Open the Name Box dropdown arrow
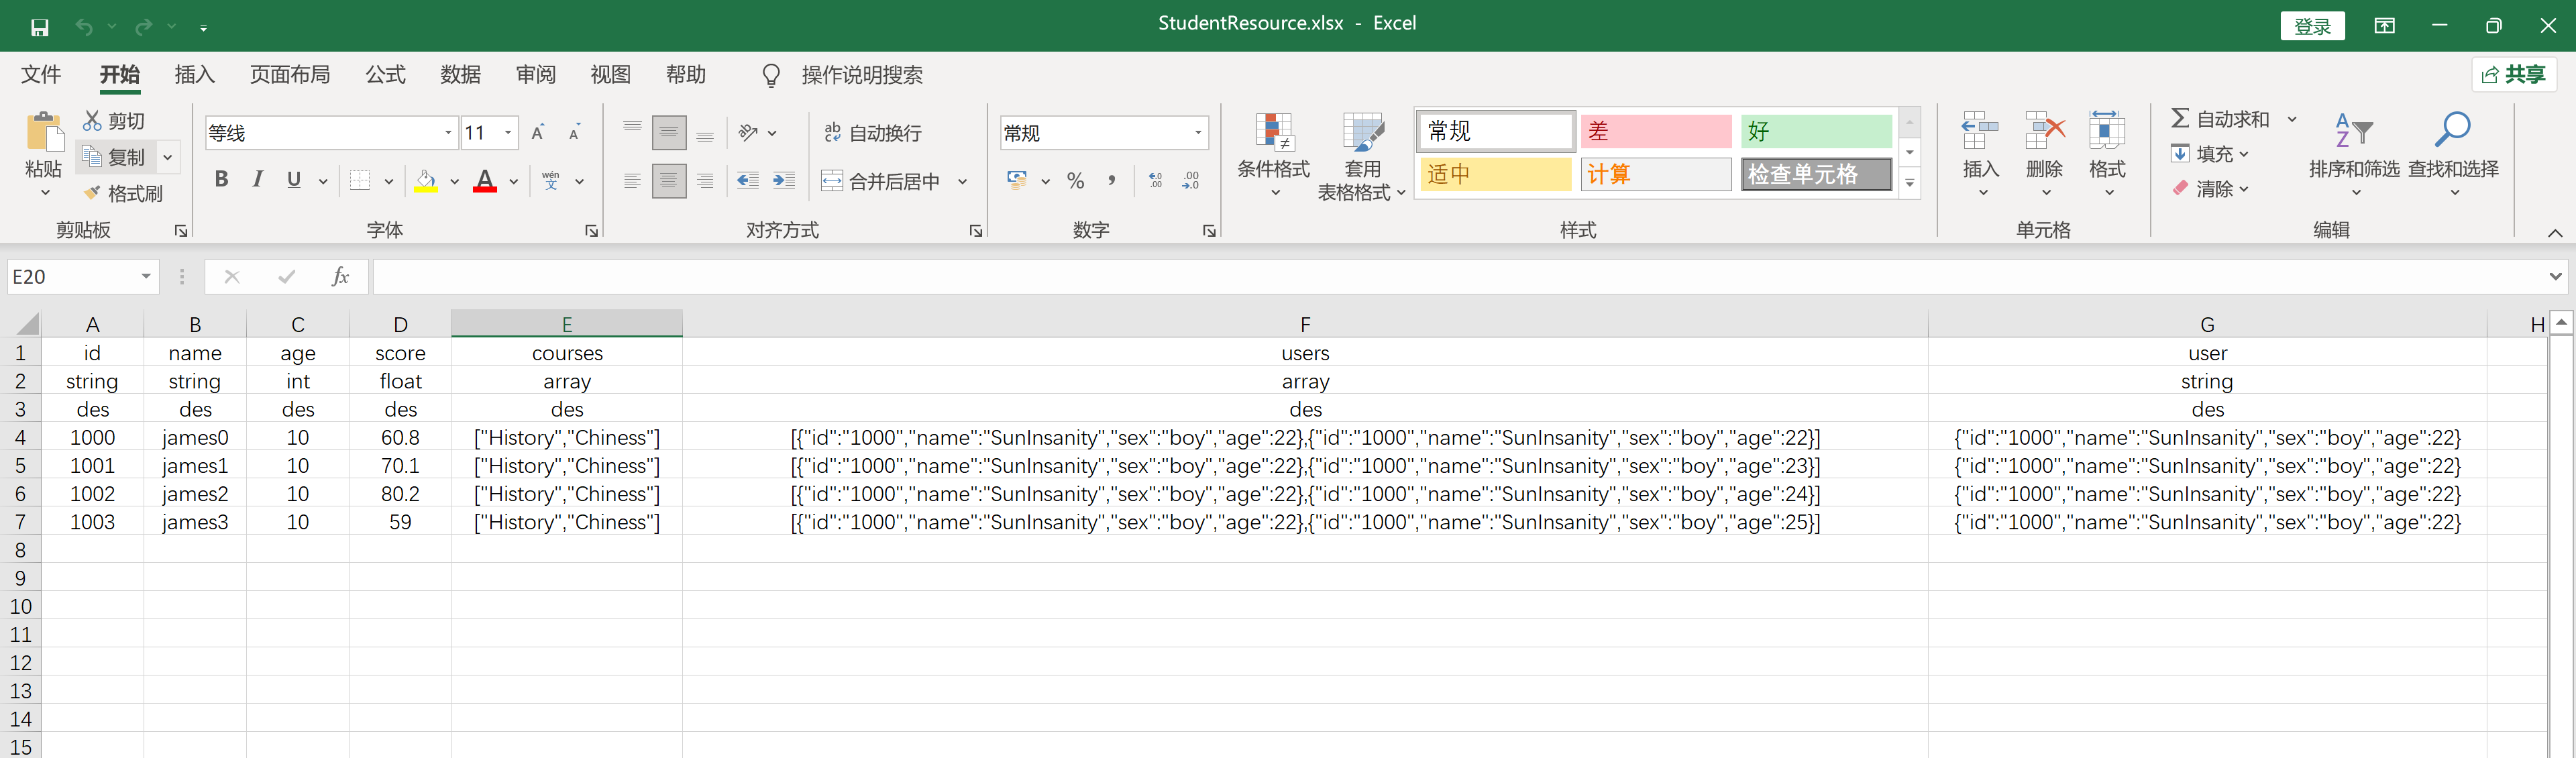Screen dimensions: 2576x758 [146, 277]
